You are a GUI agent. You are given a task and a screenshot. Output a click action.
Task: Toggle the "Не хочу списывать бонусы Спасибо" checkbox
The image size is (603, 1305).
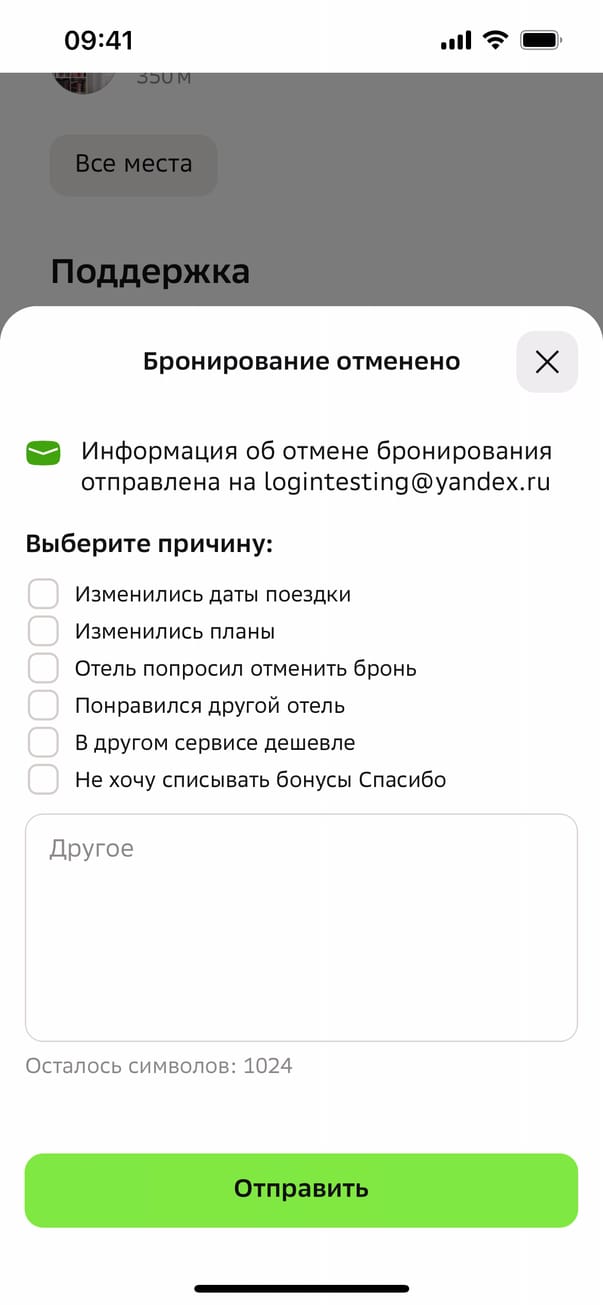coord(43,779)
